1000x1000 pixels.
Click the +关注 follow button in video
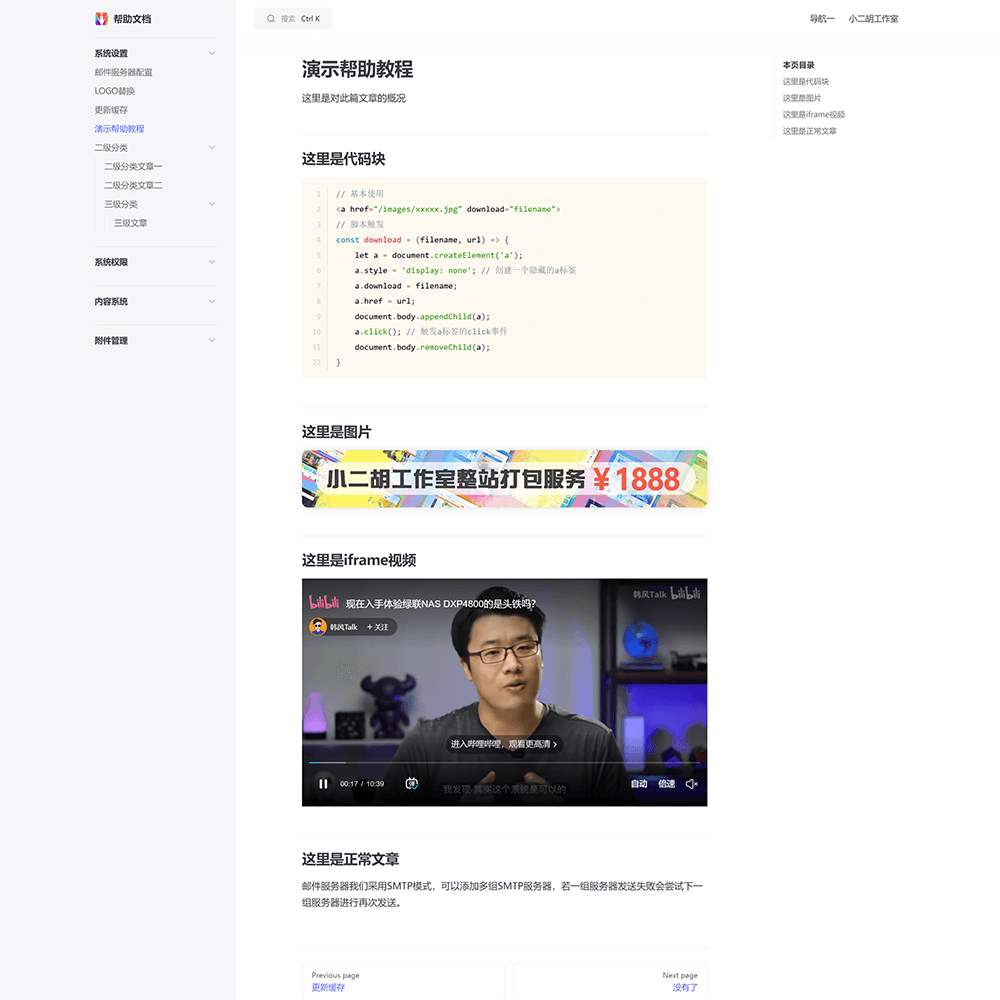[x=378, y=627]
